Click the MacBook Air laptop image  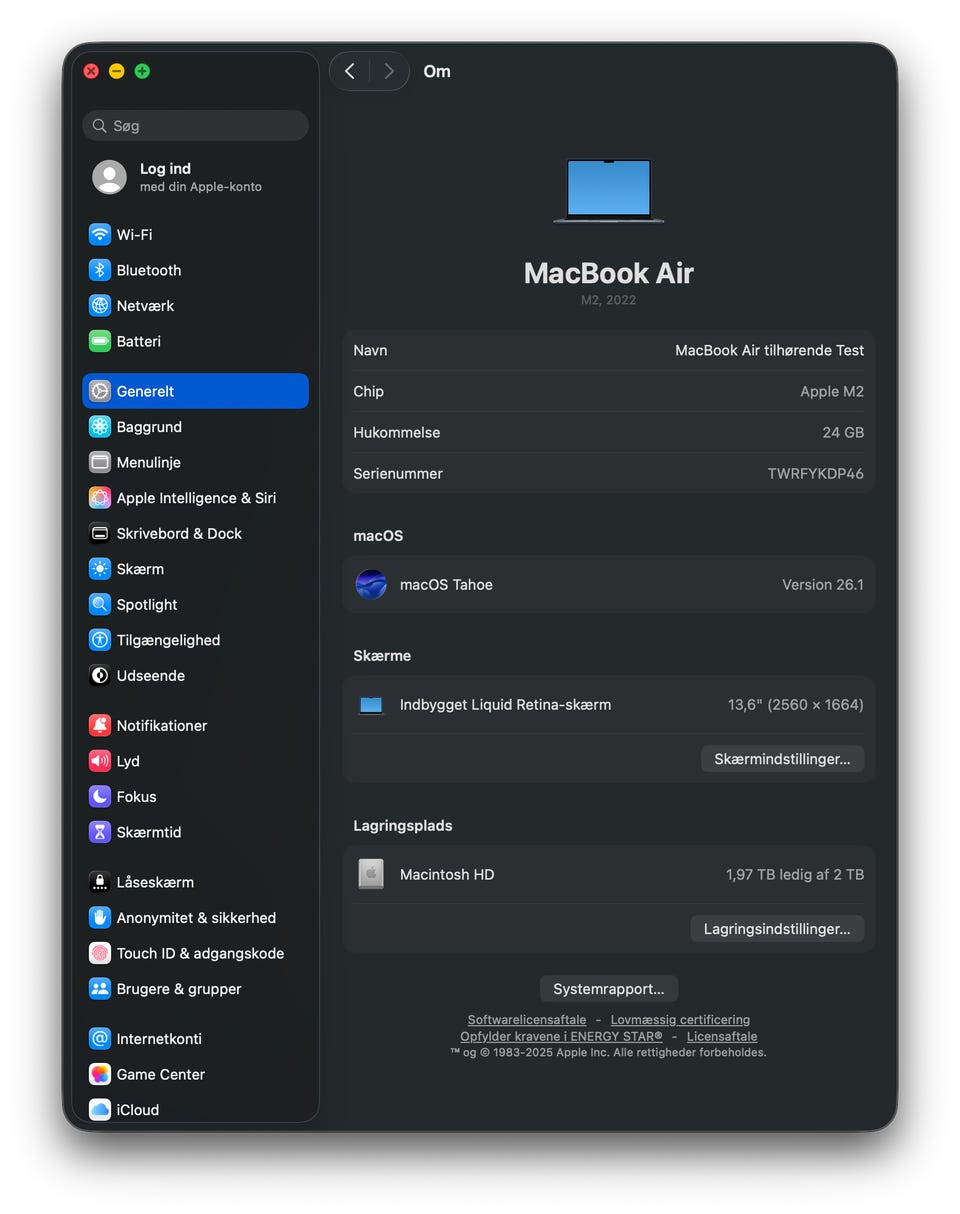[608, 190]
